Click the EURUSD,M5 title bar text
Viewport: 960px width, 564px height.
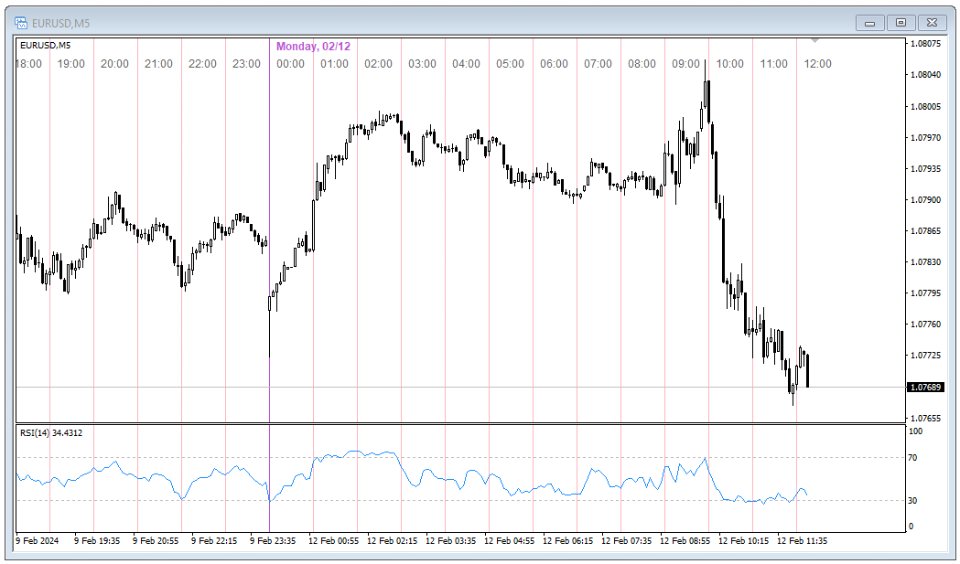[x=62, y=21]
